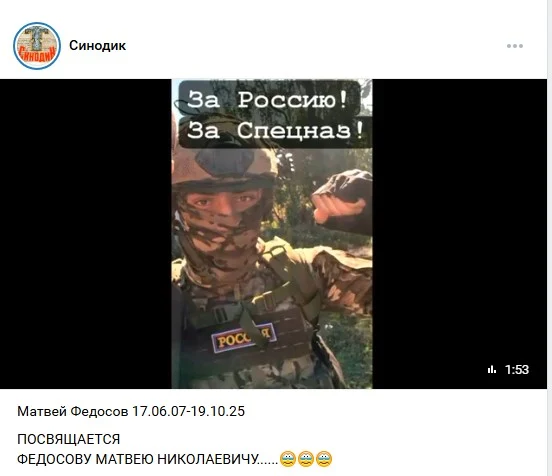
Task: Click the 1:53 video duration label
Action: (517, 369)
